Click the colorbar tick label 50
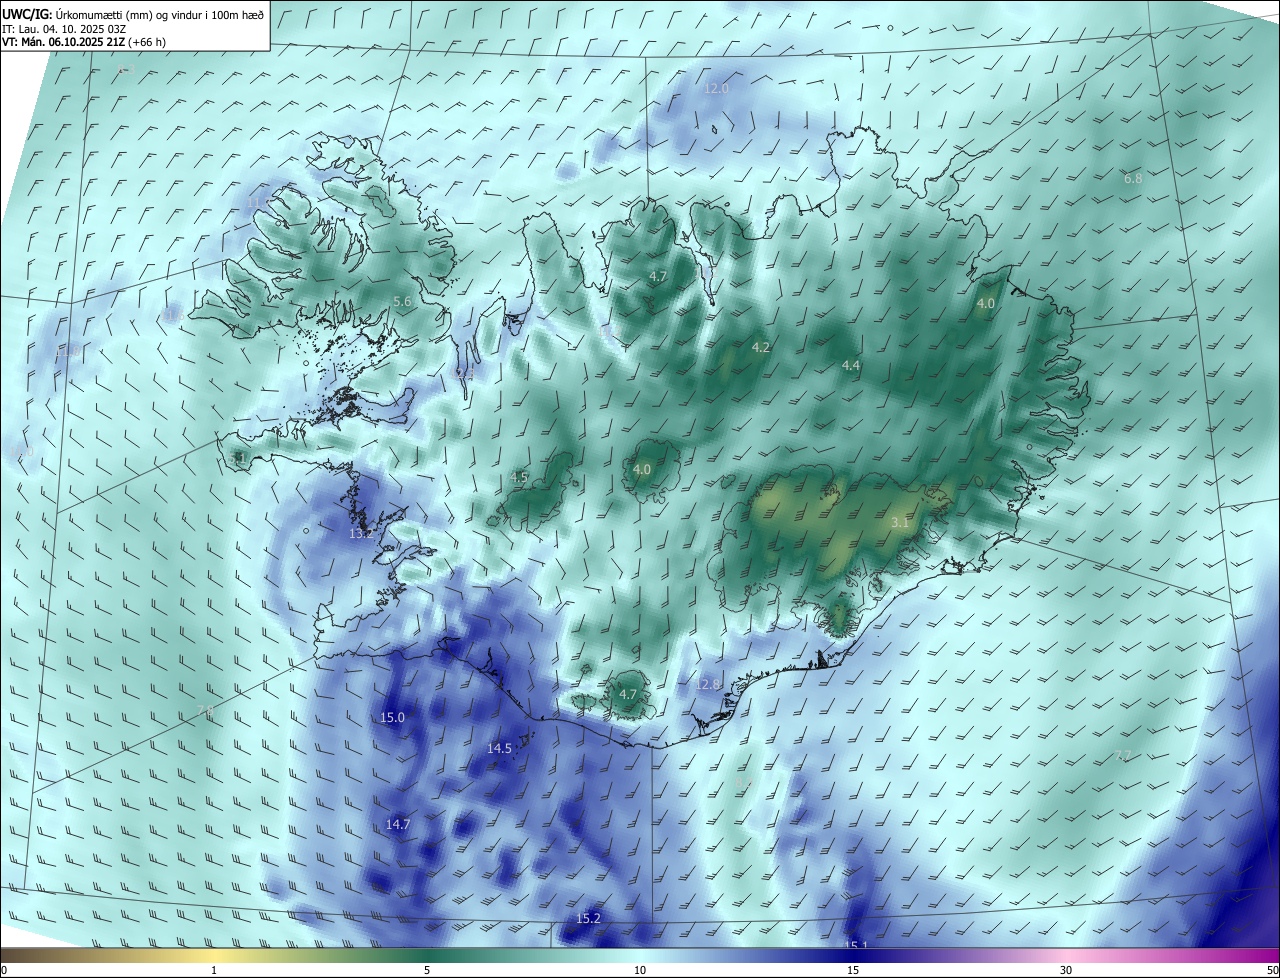This screenshot has width=1280, height=978. (1272, 970)
